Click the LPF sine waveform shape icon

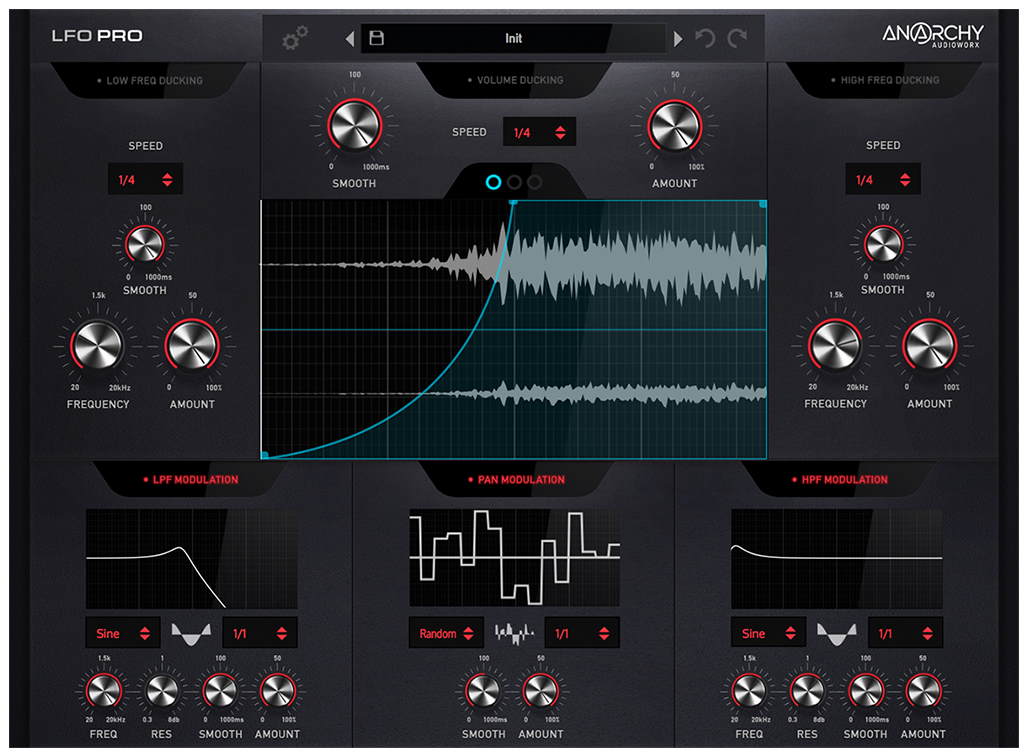pyautogui.click(x=189, y=633)
